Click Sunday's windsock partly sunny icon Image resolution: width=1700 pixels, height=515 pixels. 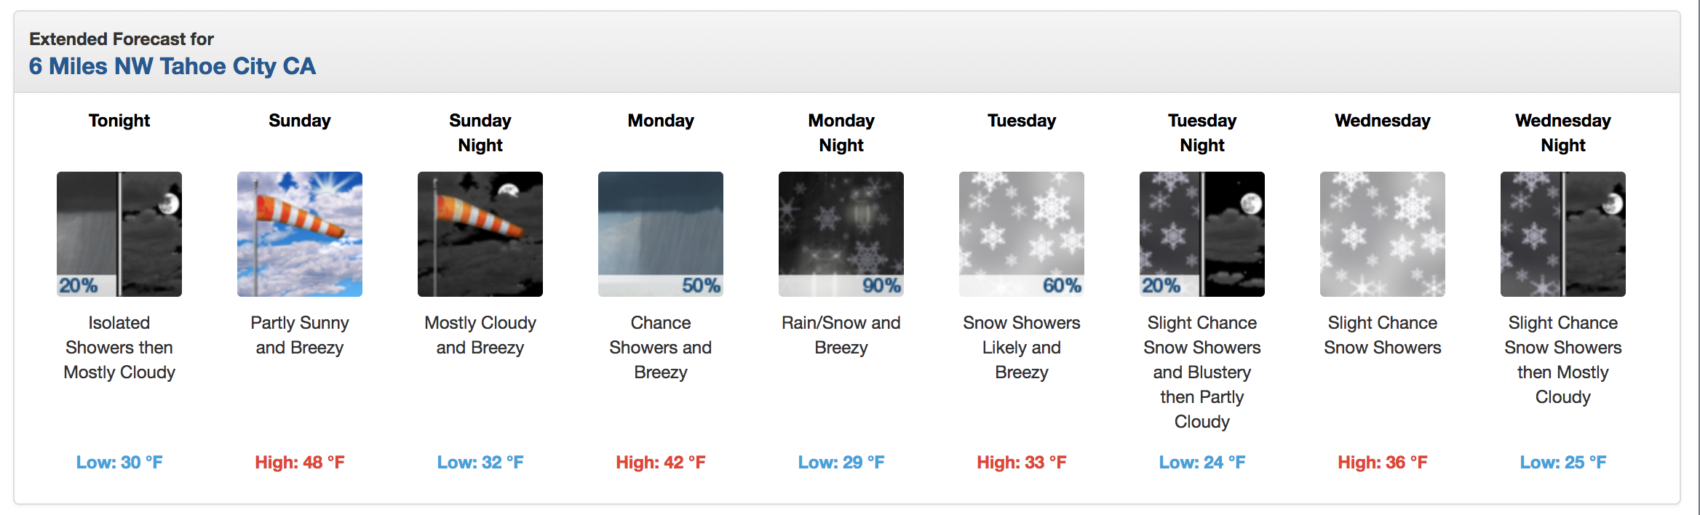click(300, 234)
